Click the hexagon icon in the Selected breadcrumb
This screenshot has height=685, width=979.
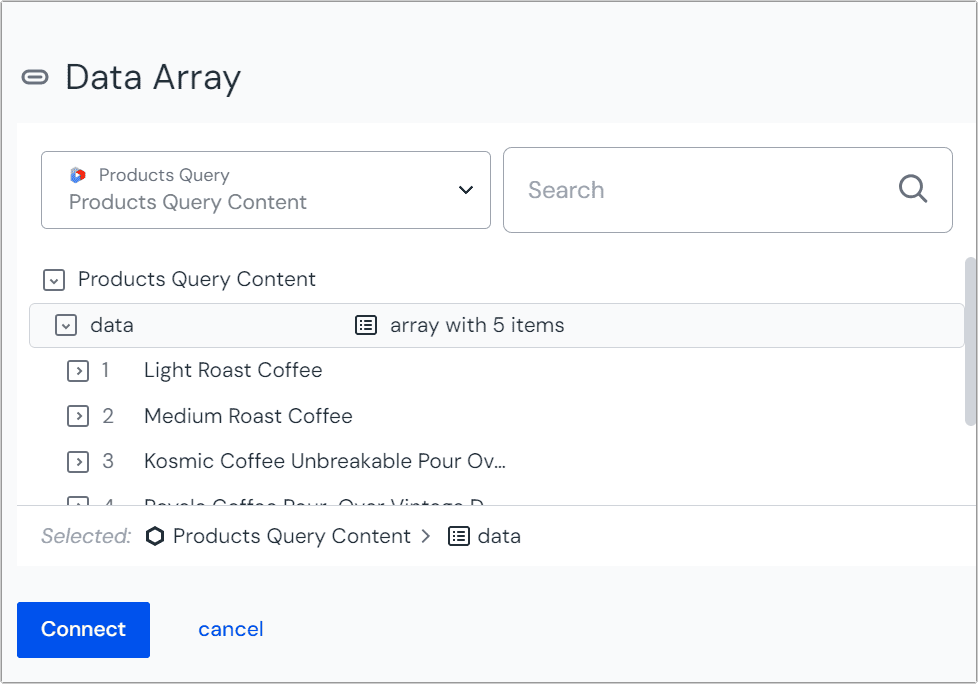[155, 536]
